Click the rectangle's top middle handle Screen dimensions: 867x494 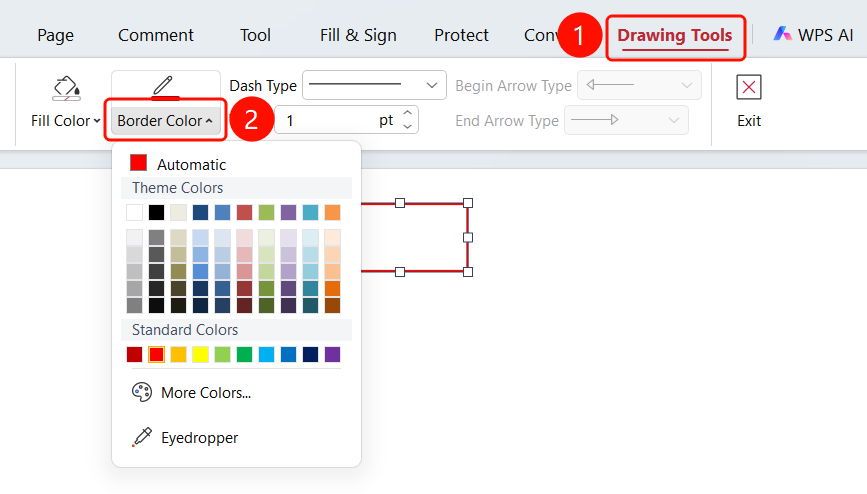tap(400, 203)
